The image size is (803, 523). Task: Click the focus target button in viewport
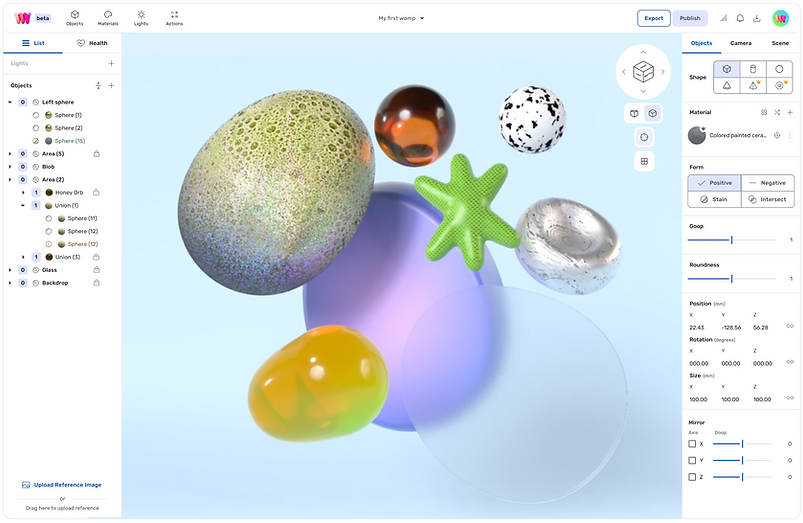pos(644,137)
